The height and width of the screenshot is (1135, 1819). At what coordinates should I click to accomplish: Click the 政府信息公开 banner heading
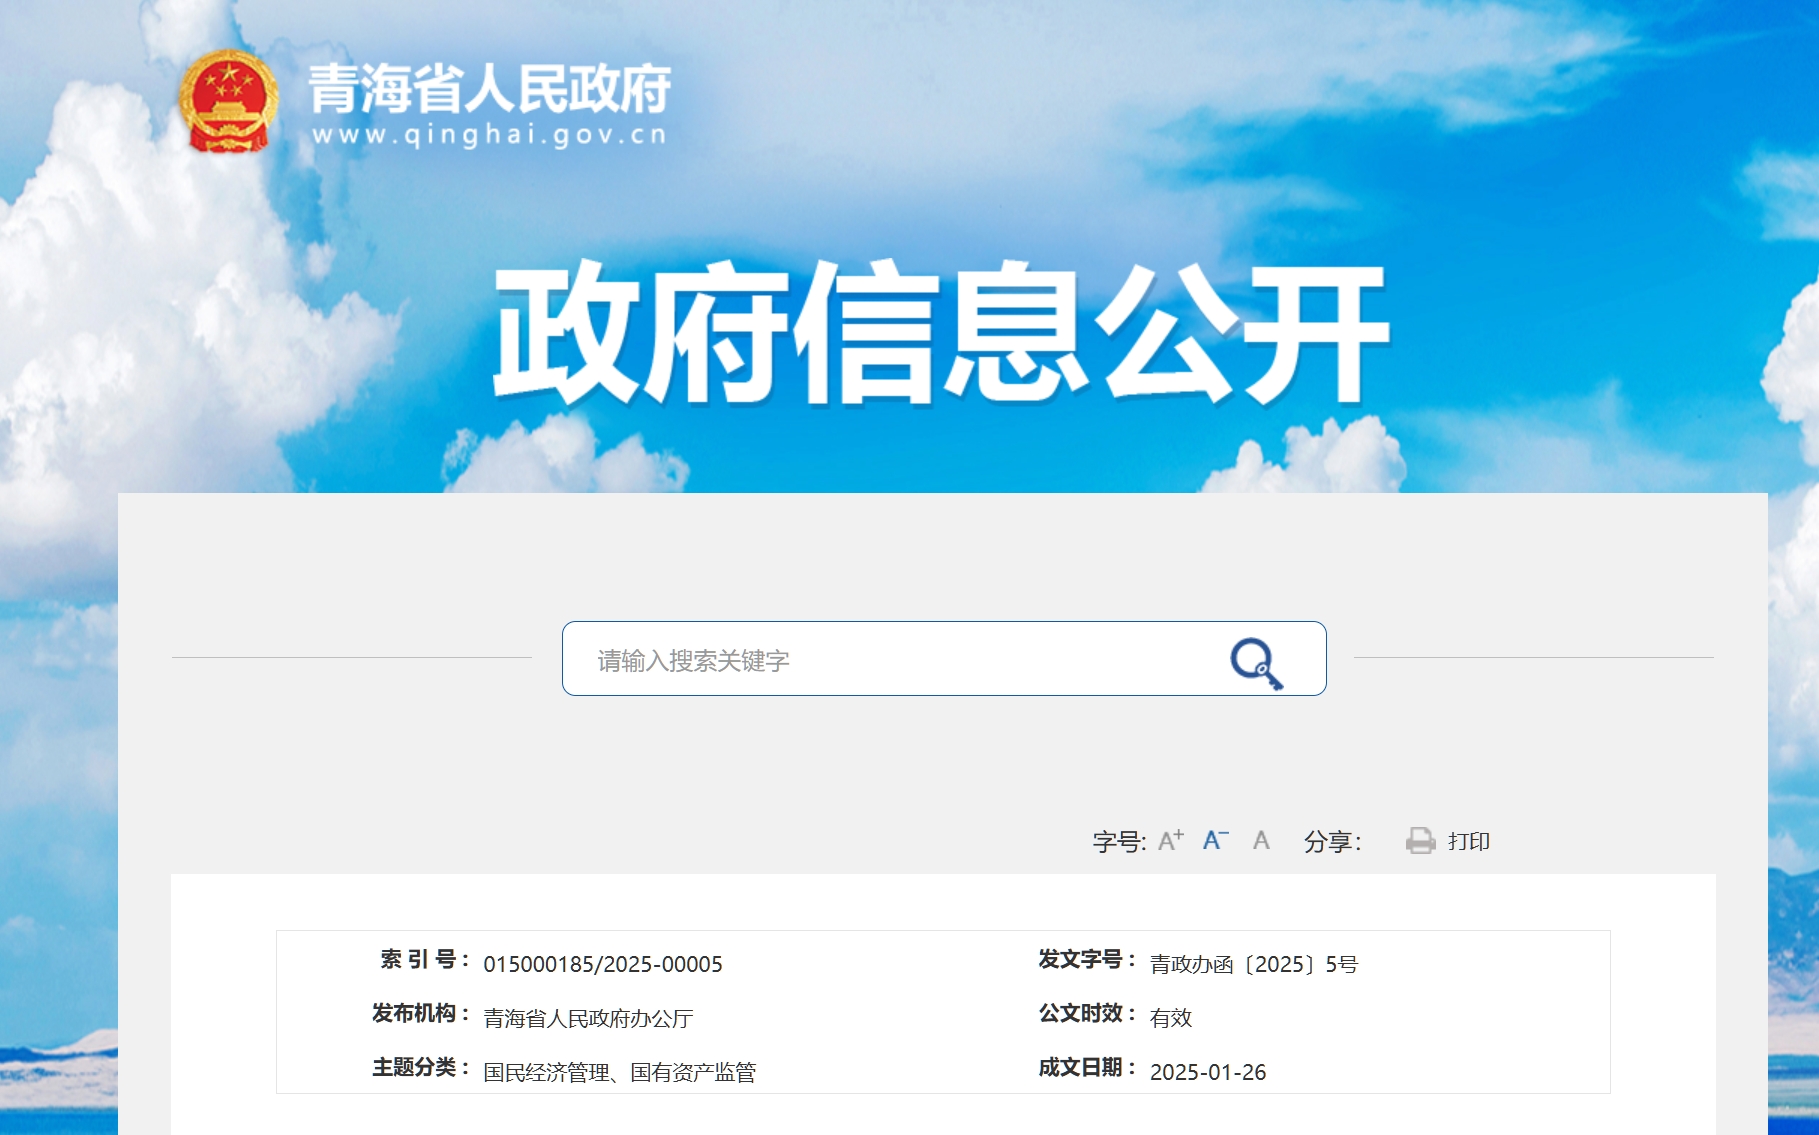(x=941, y=333)
